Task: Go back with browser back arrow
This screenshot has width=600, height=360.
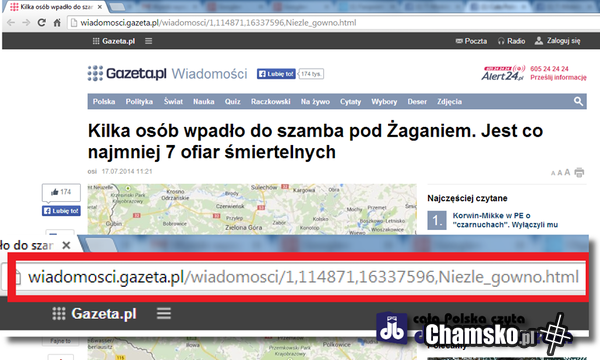Action: (11, 23)
